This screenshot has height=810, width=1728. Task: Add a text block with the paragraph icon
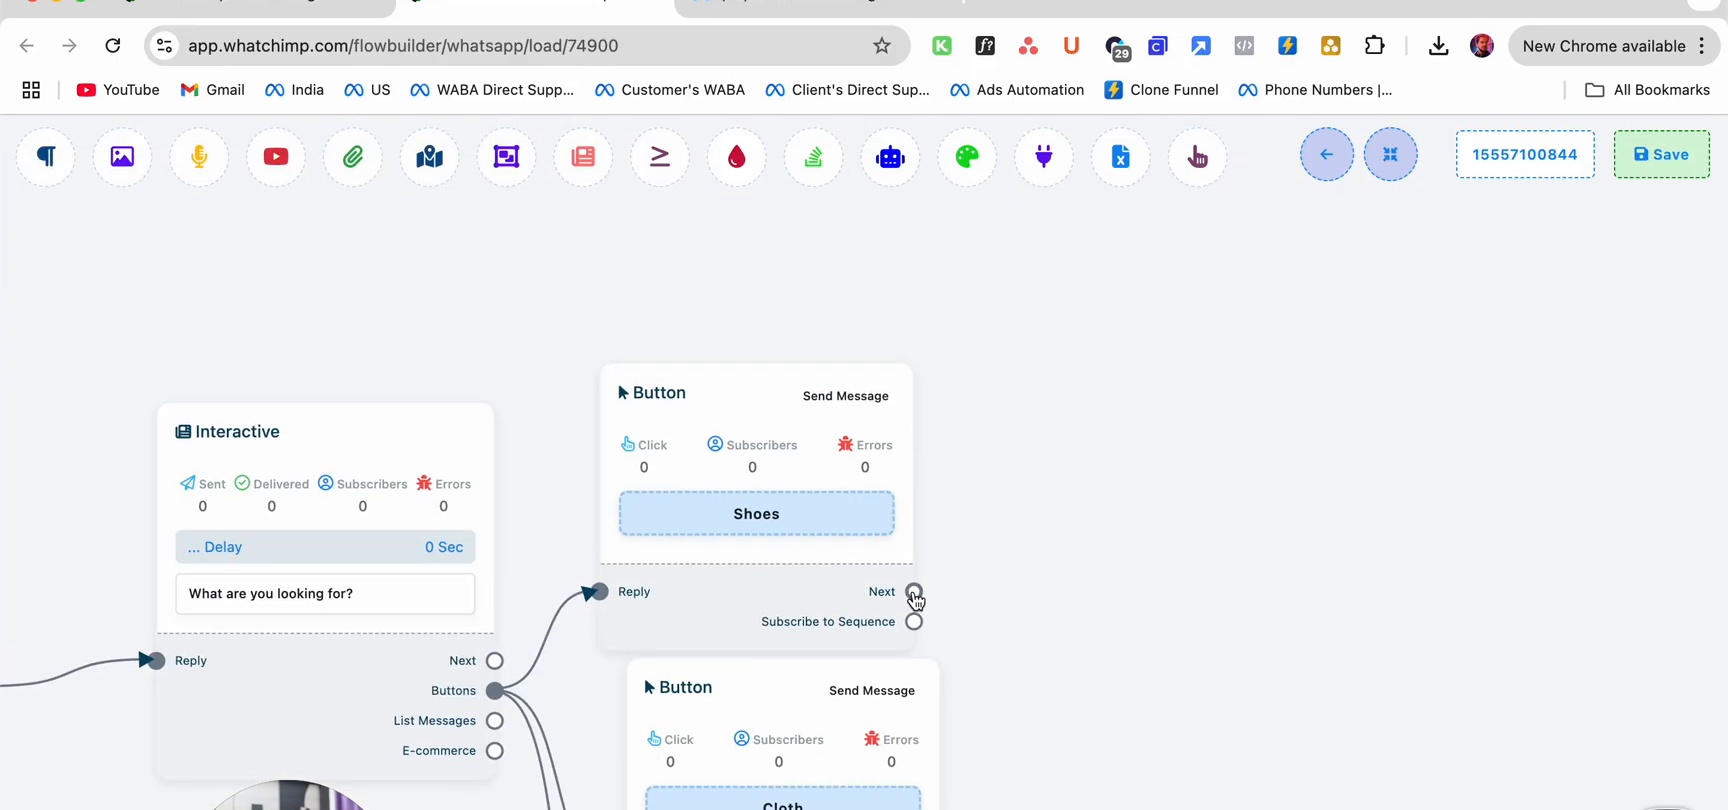[x=46, y=156]
